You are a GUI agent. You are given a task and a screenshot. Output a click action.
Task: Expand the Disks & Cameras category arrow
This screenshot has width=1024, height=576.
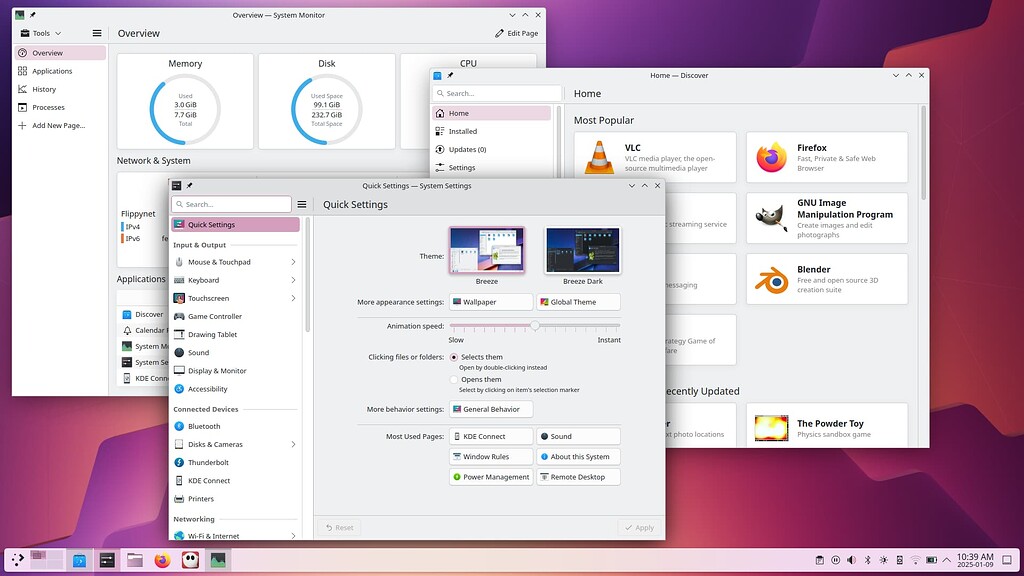point(293,444)
